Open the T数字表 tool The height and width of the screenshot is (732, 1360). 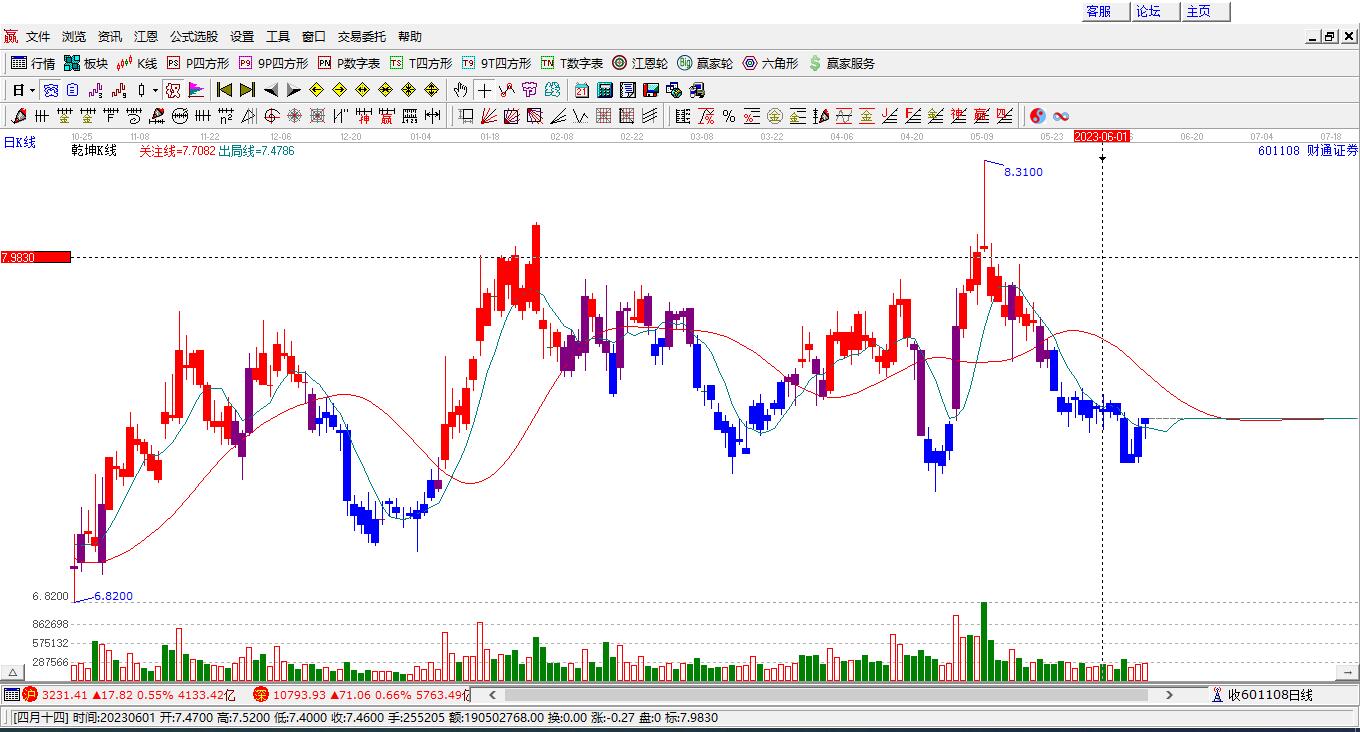pyautogui.click(x=572, y=63)
